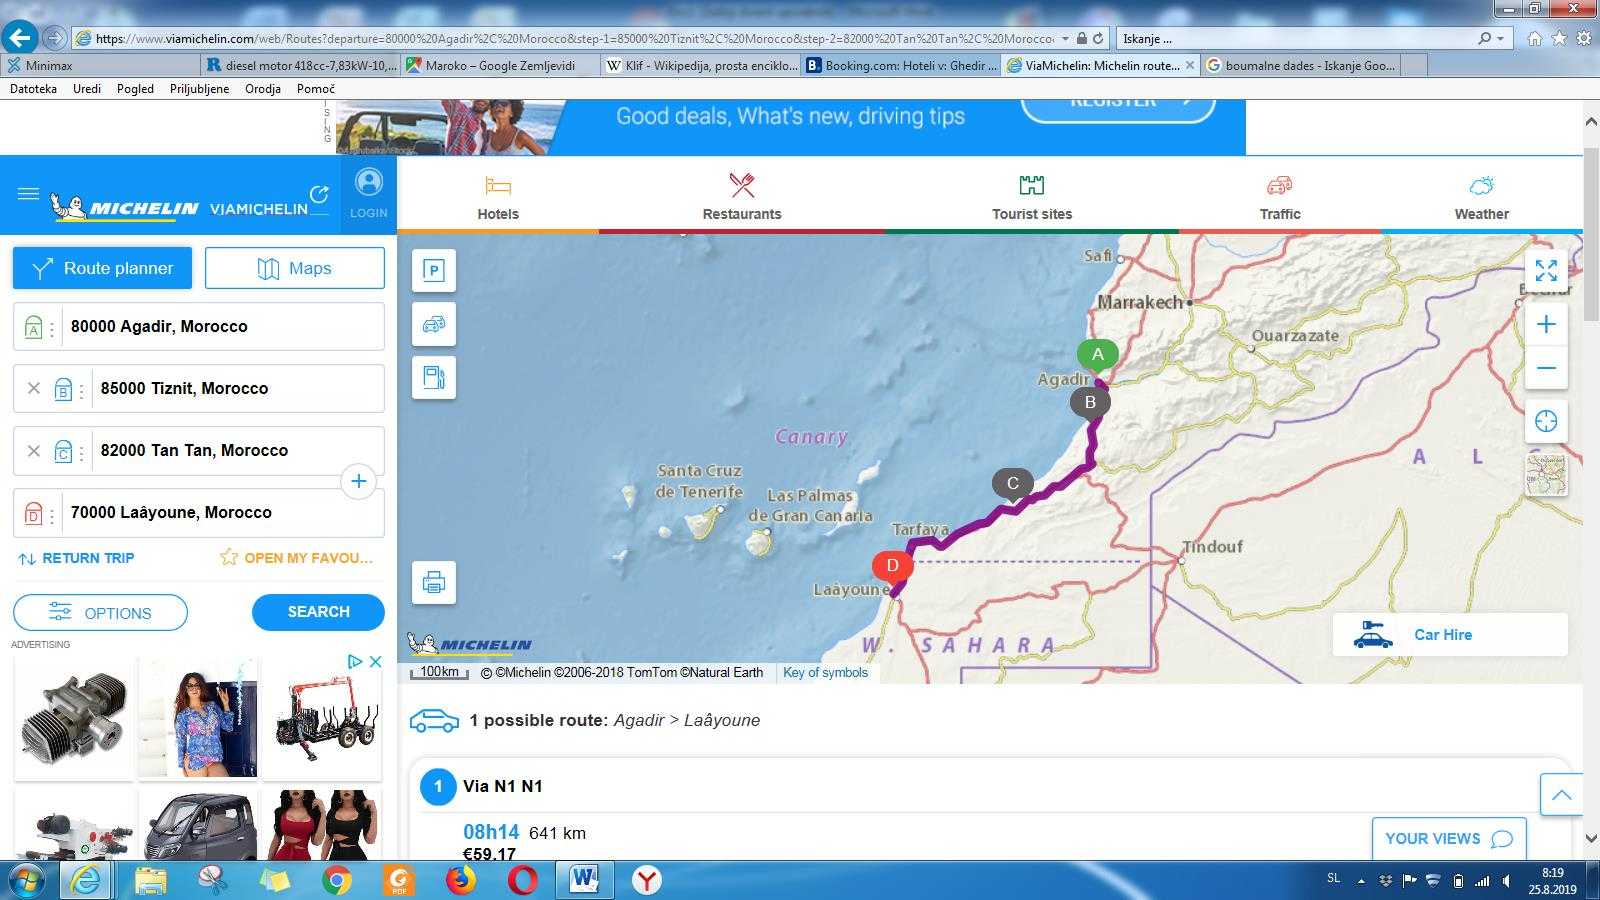The width and height of the screenshot is (1600, 900).
Task: Zoom out of the map
Action: coord(1546,368)
